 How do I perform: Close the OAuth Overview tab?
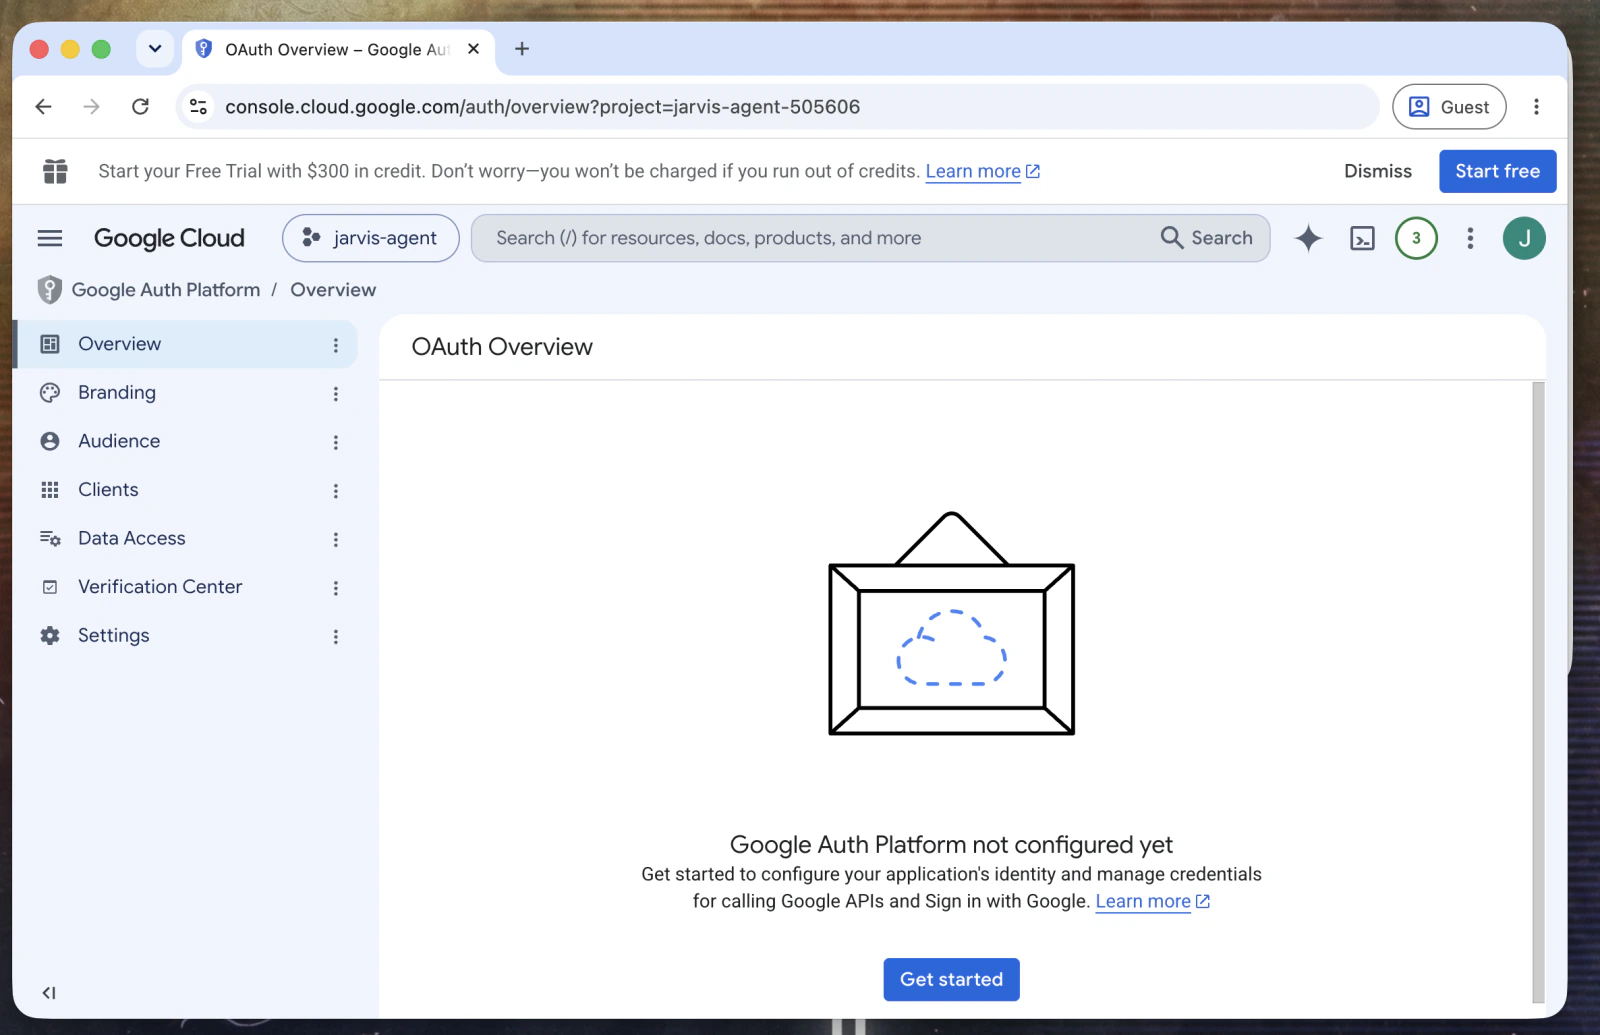click(474, 49)
